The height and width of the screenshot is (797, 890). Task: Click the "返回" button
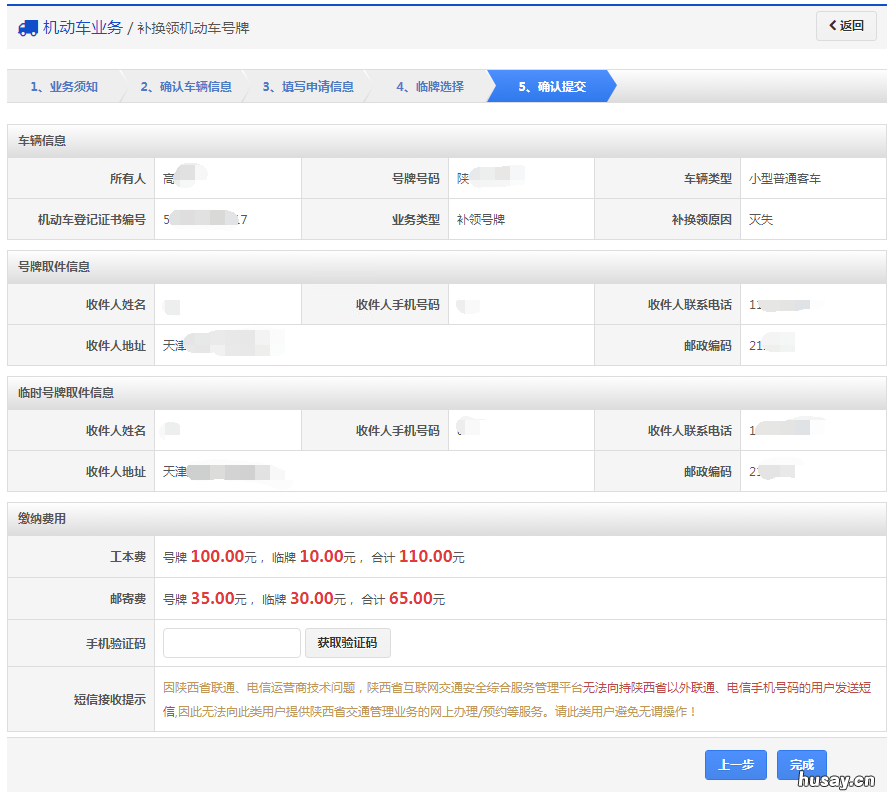pyautogui.click(x=845, y=26)
